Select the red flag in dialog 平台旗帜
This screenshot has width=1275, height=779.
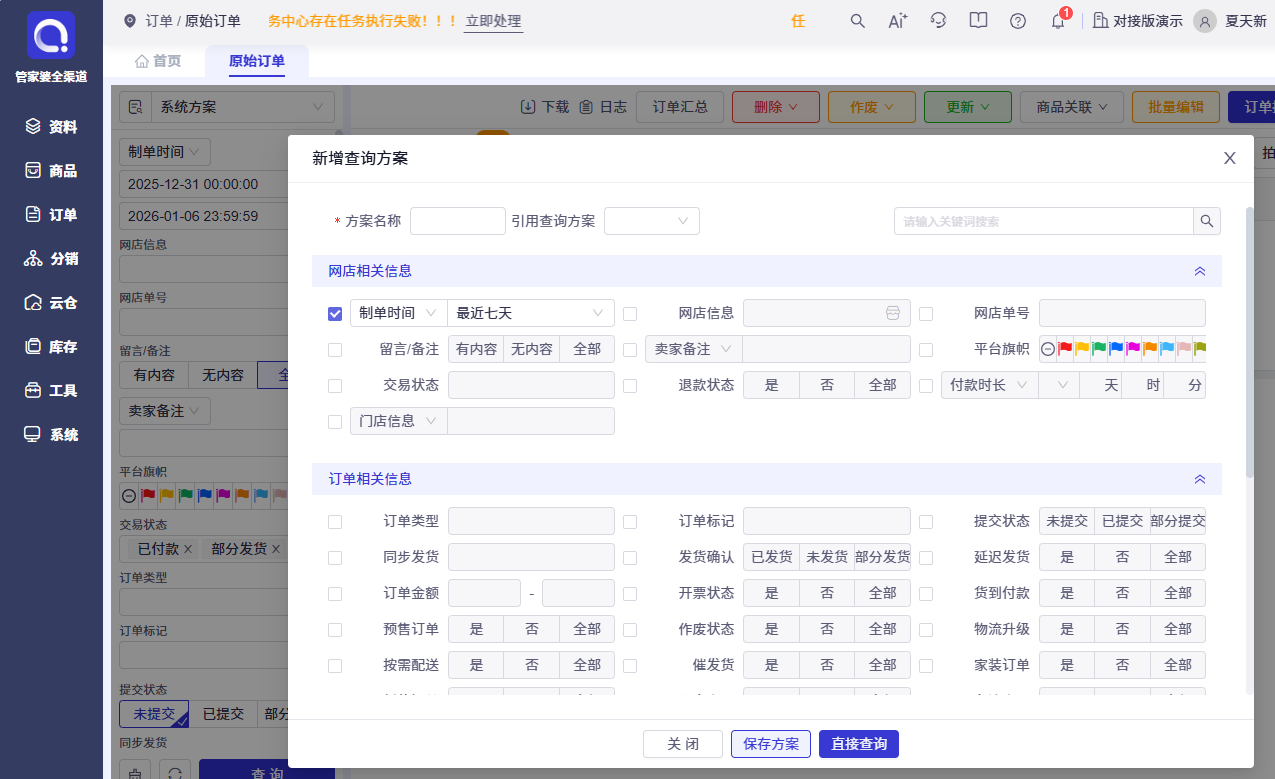click(x=1065, y=349)
